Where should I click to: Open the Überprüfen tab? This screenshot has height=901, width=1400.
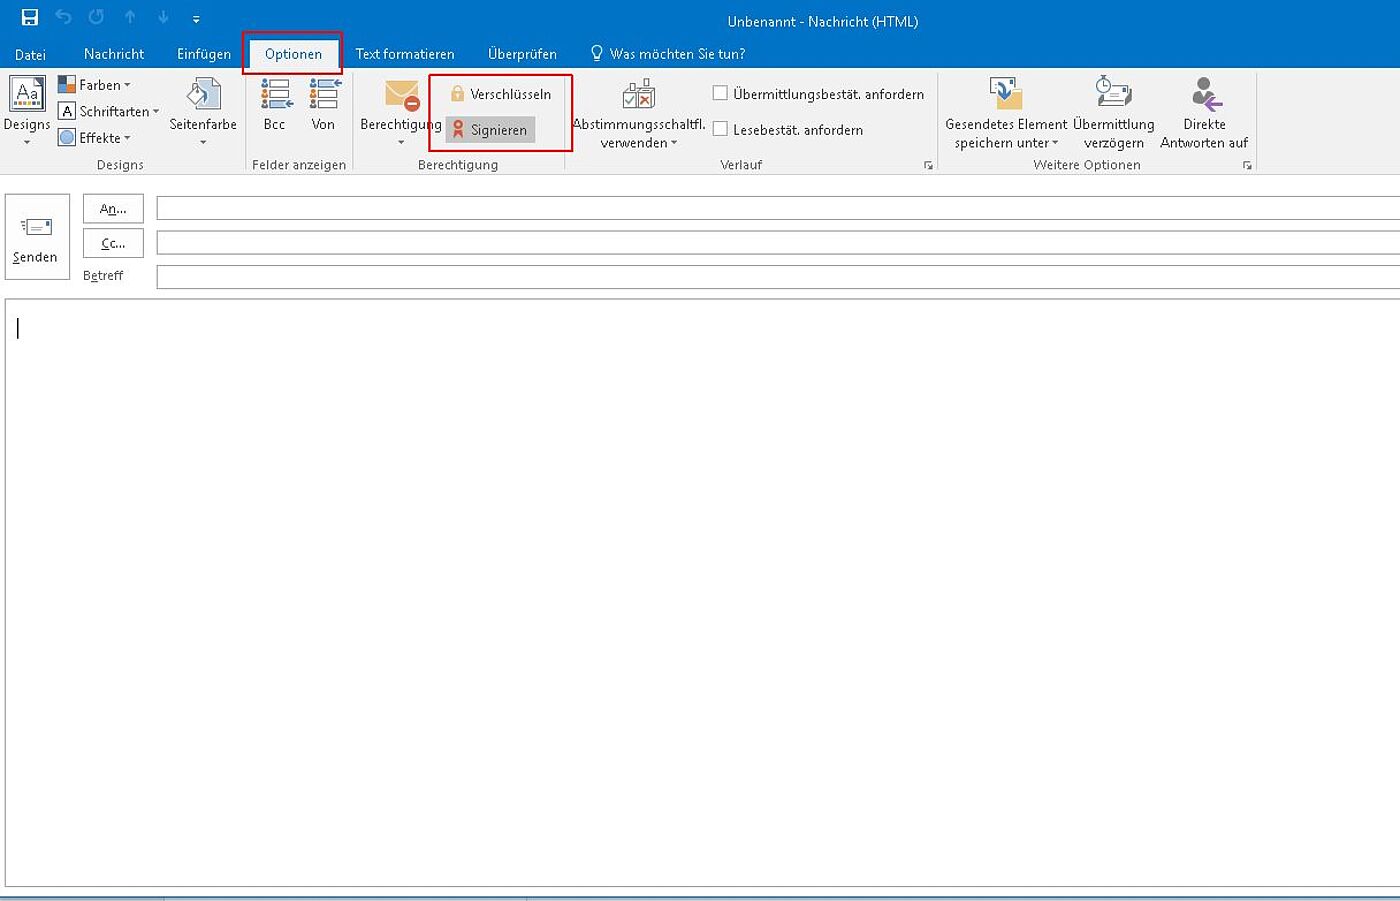pyautogui.click(x=522, y=54)
